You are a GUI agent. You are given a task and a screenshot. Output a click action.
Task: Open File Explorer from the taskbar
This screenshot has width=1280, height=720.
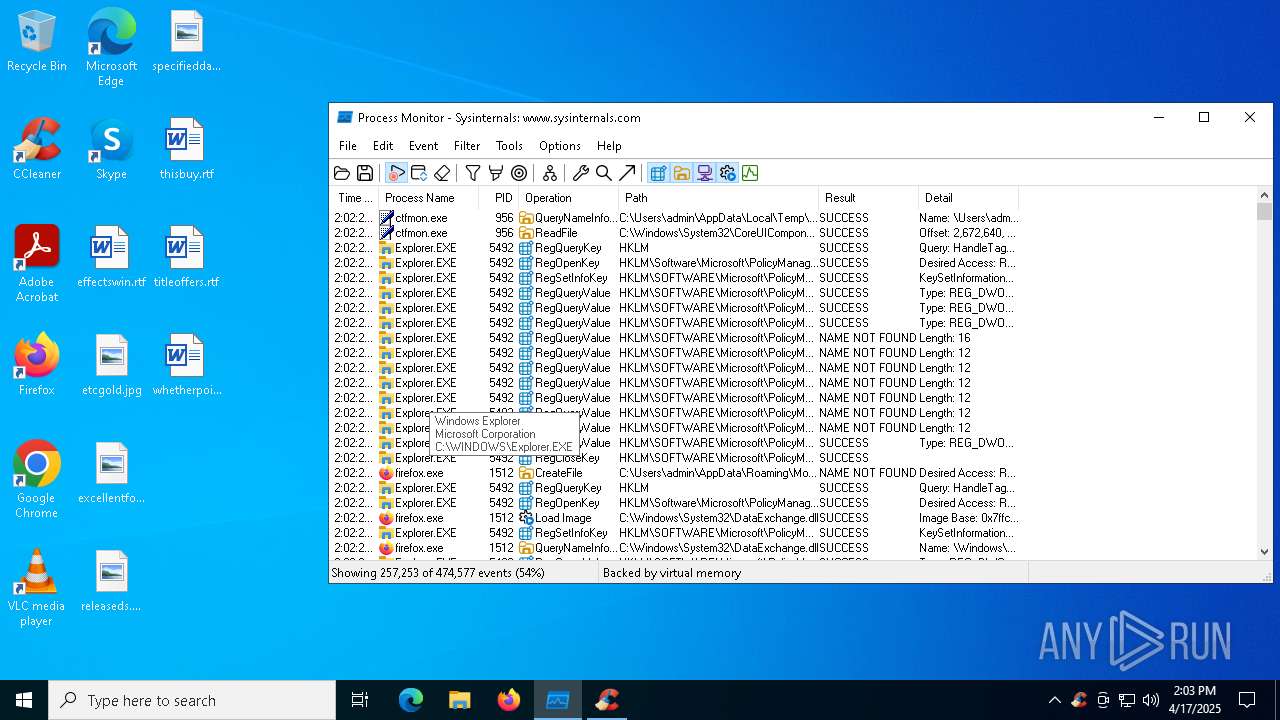click(459, 700)
